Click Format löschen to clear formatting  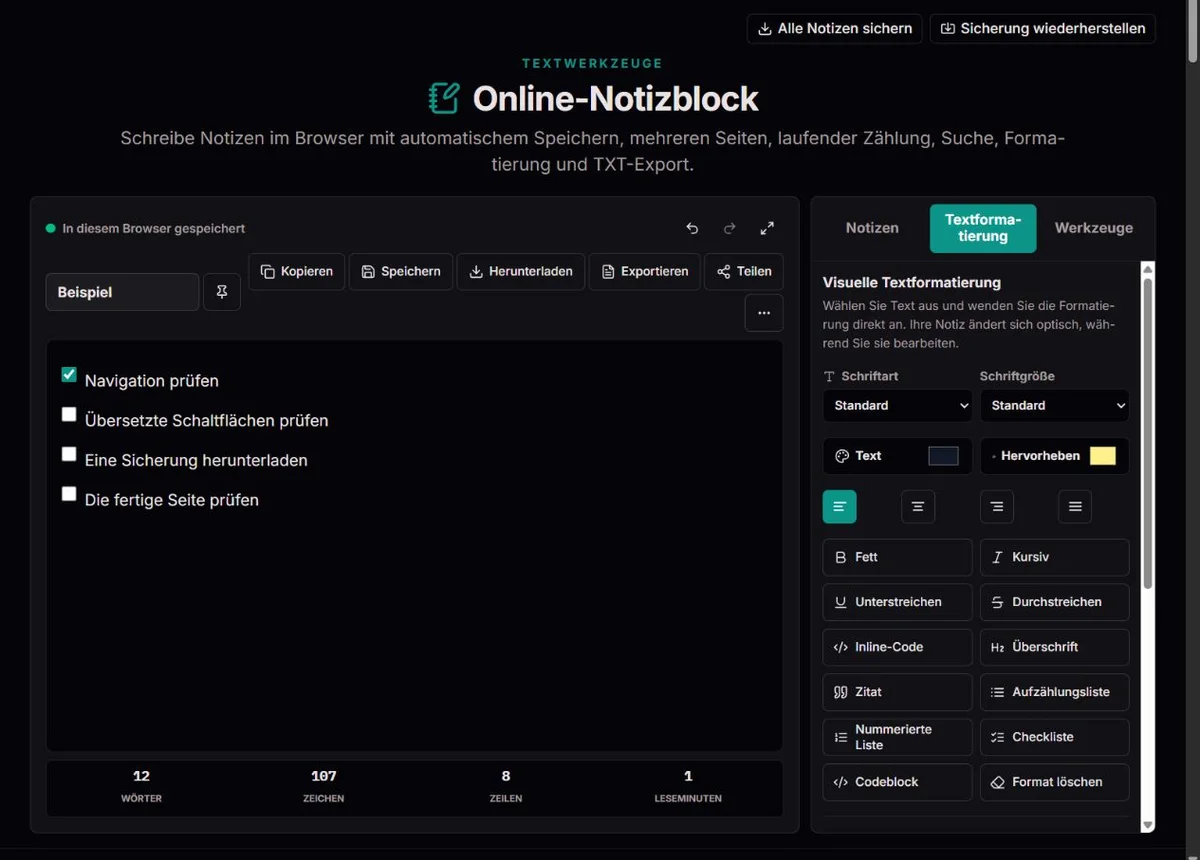click(x=1055, y=782)
